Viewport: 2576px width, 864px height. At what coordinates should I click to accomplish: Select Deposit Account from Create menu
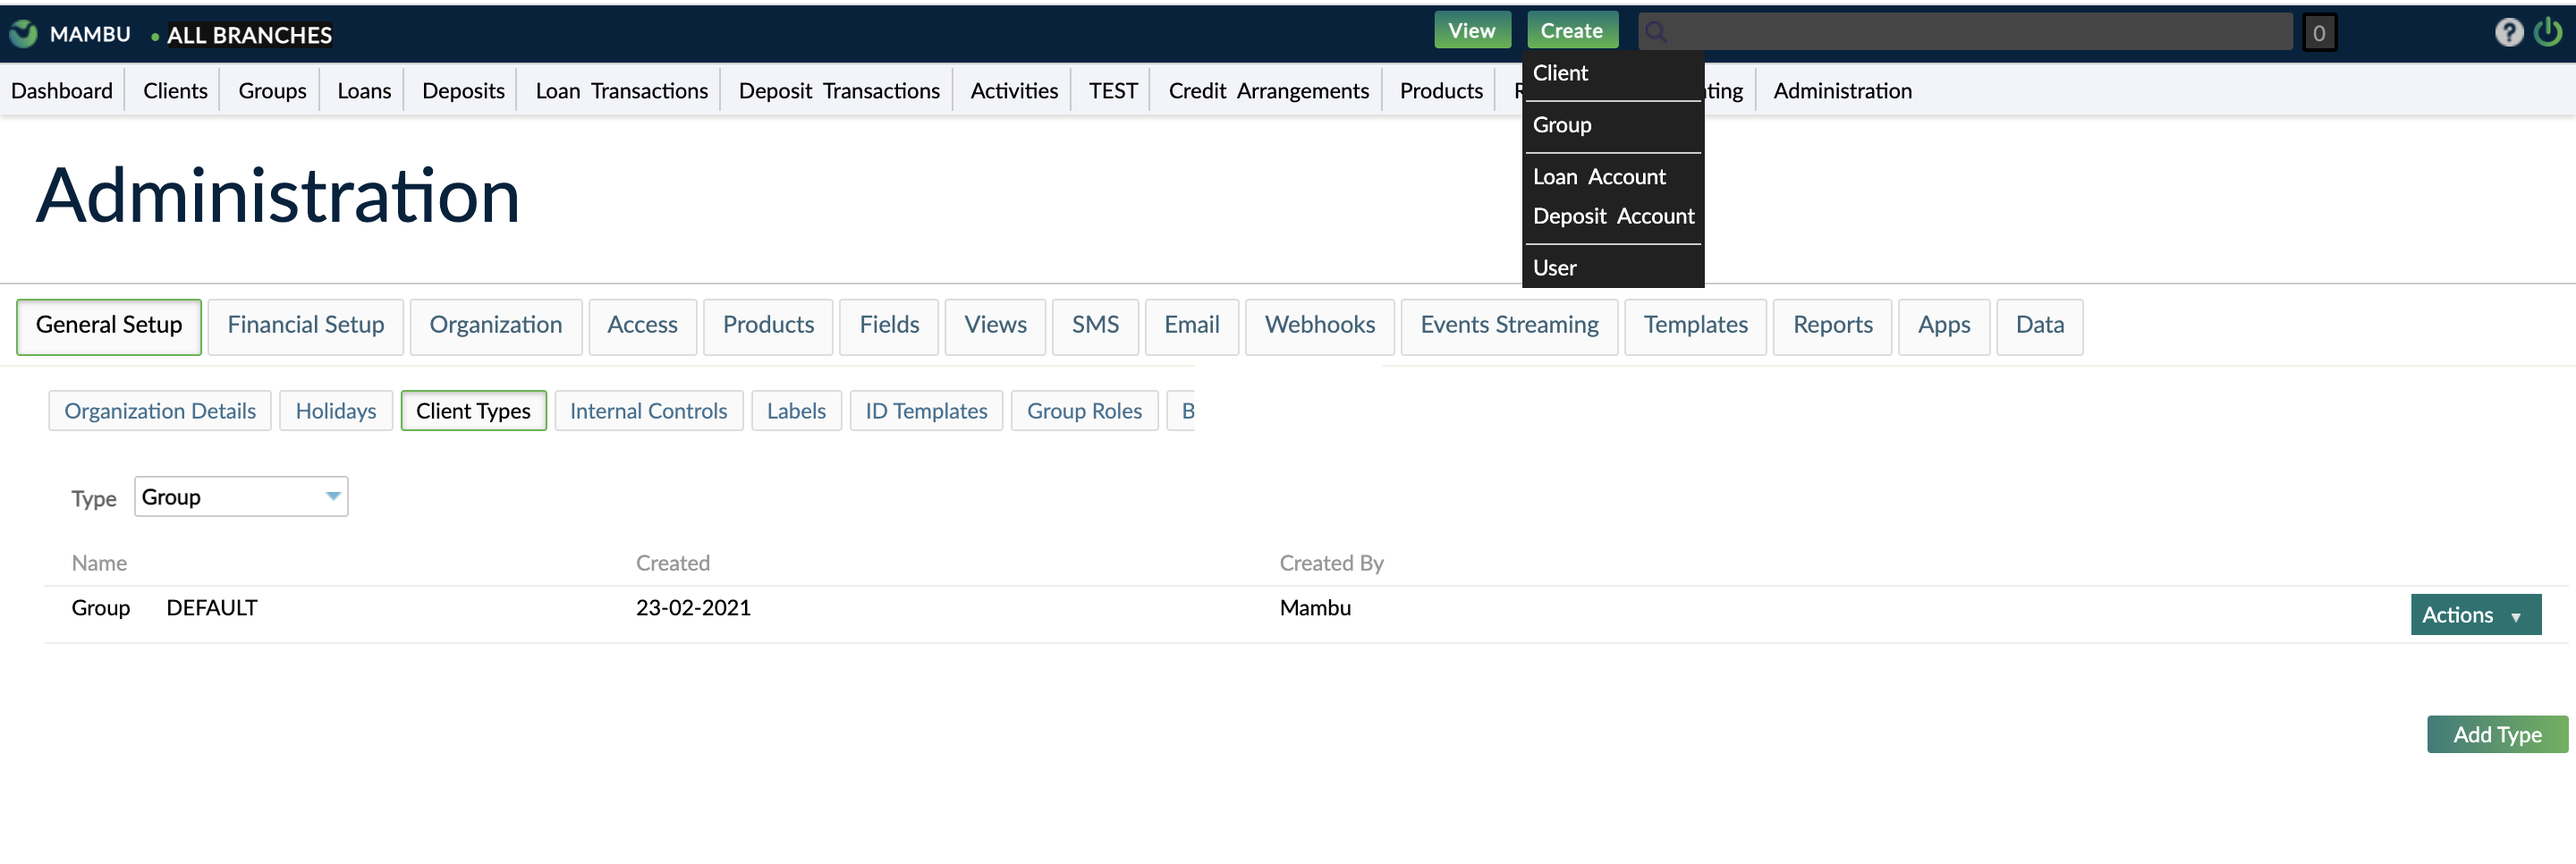tap(1613, 216)
